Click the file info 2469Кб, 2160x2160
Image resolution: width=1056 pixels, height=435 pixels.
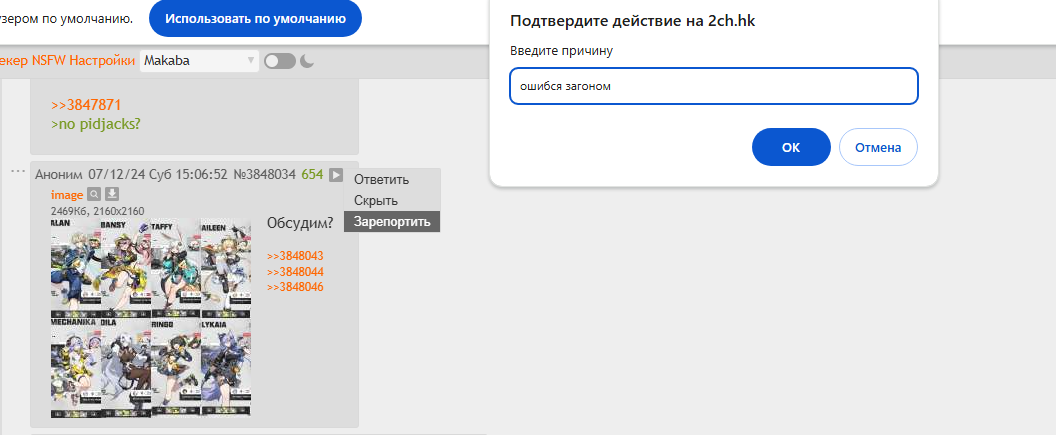[x=97, y=211]
